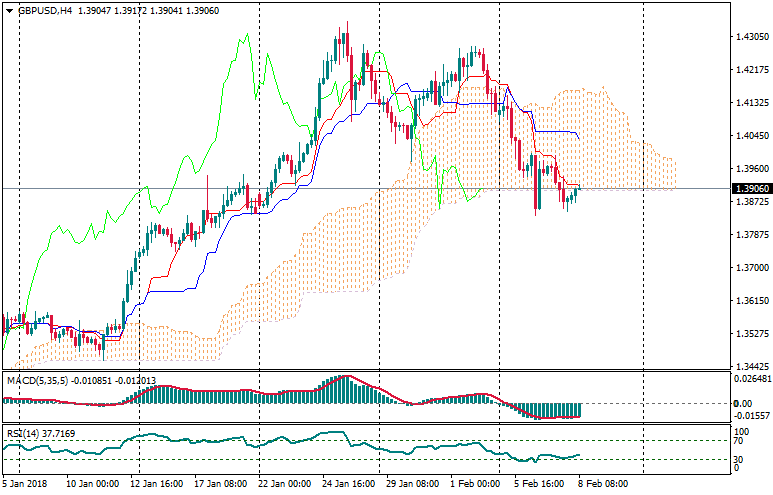Click the 5 Jan 2018 date label
The image size is (773, 495).
(x=25, y=483)
